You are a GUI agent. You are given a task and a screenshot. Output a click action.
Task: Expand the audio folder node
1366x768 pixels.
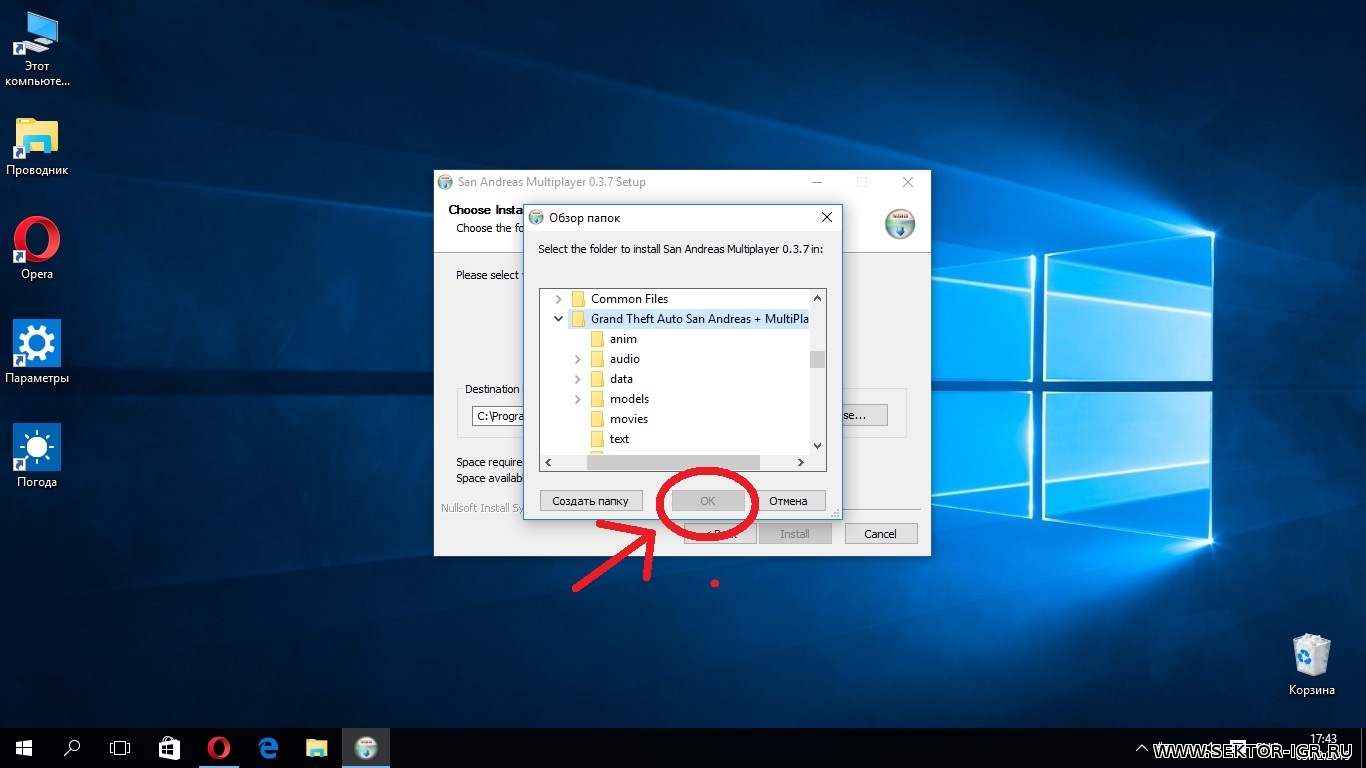[577, 359]
